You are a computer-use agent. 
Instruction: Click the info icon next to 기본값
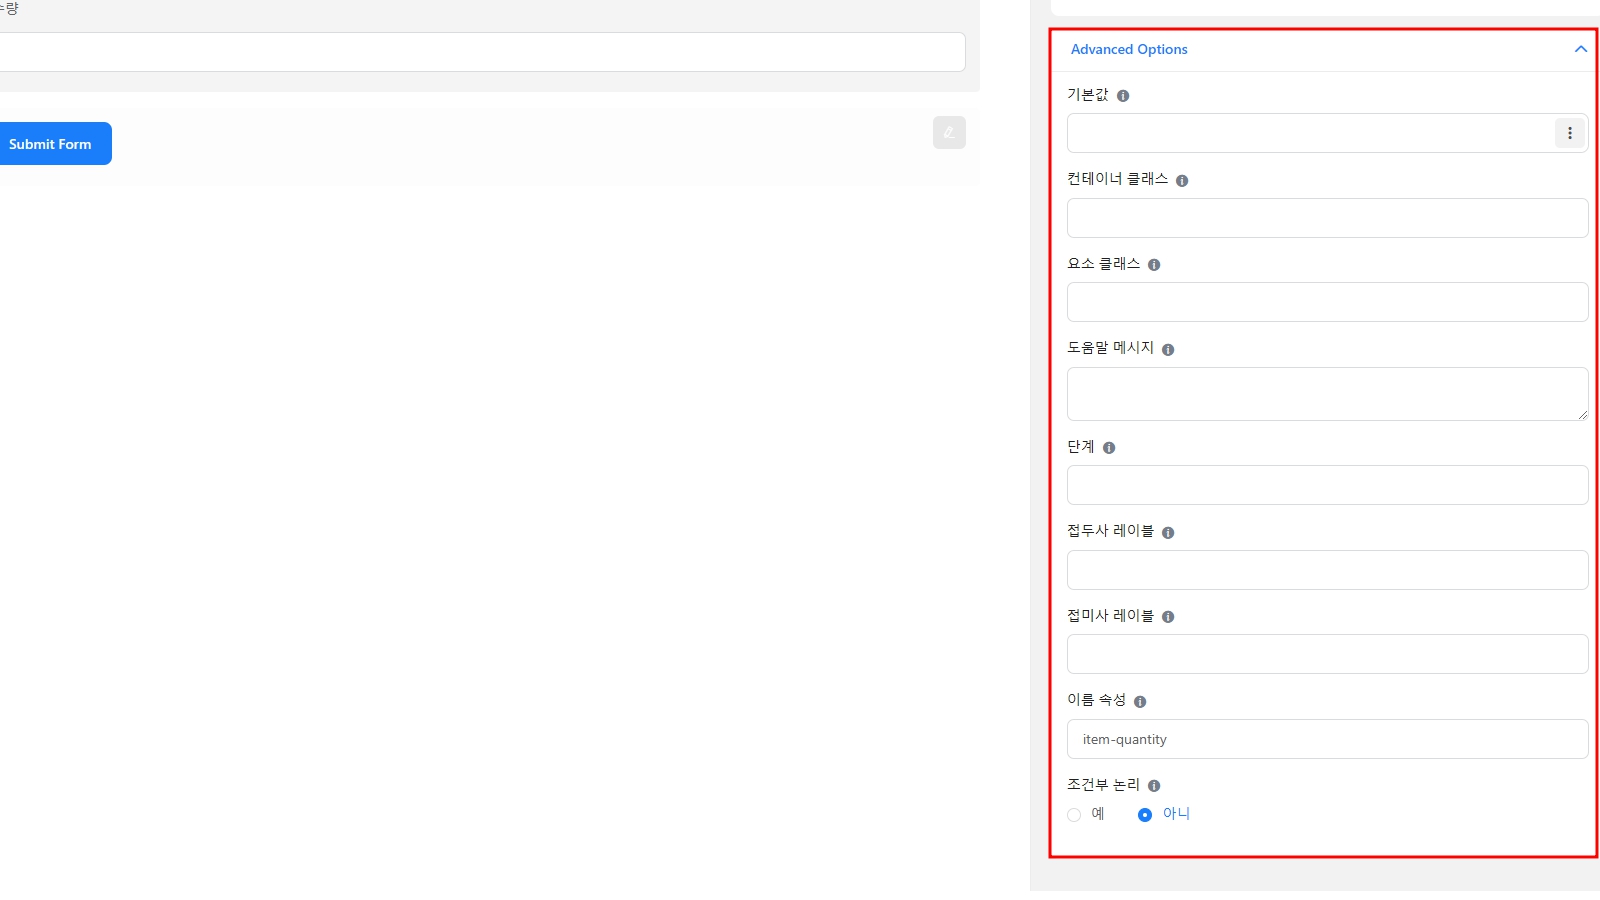pos(1123,96)
